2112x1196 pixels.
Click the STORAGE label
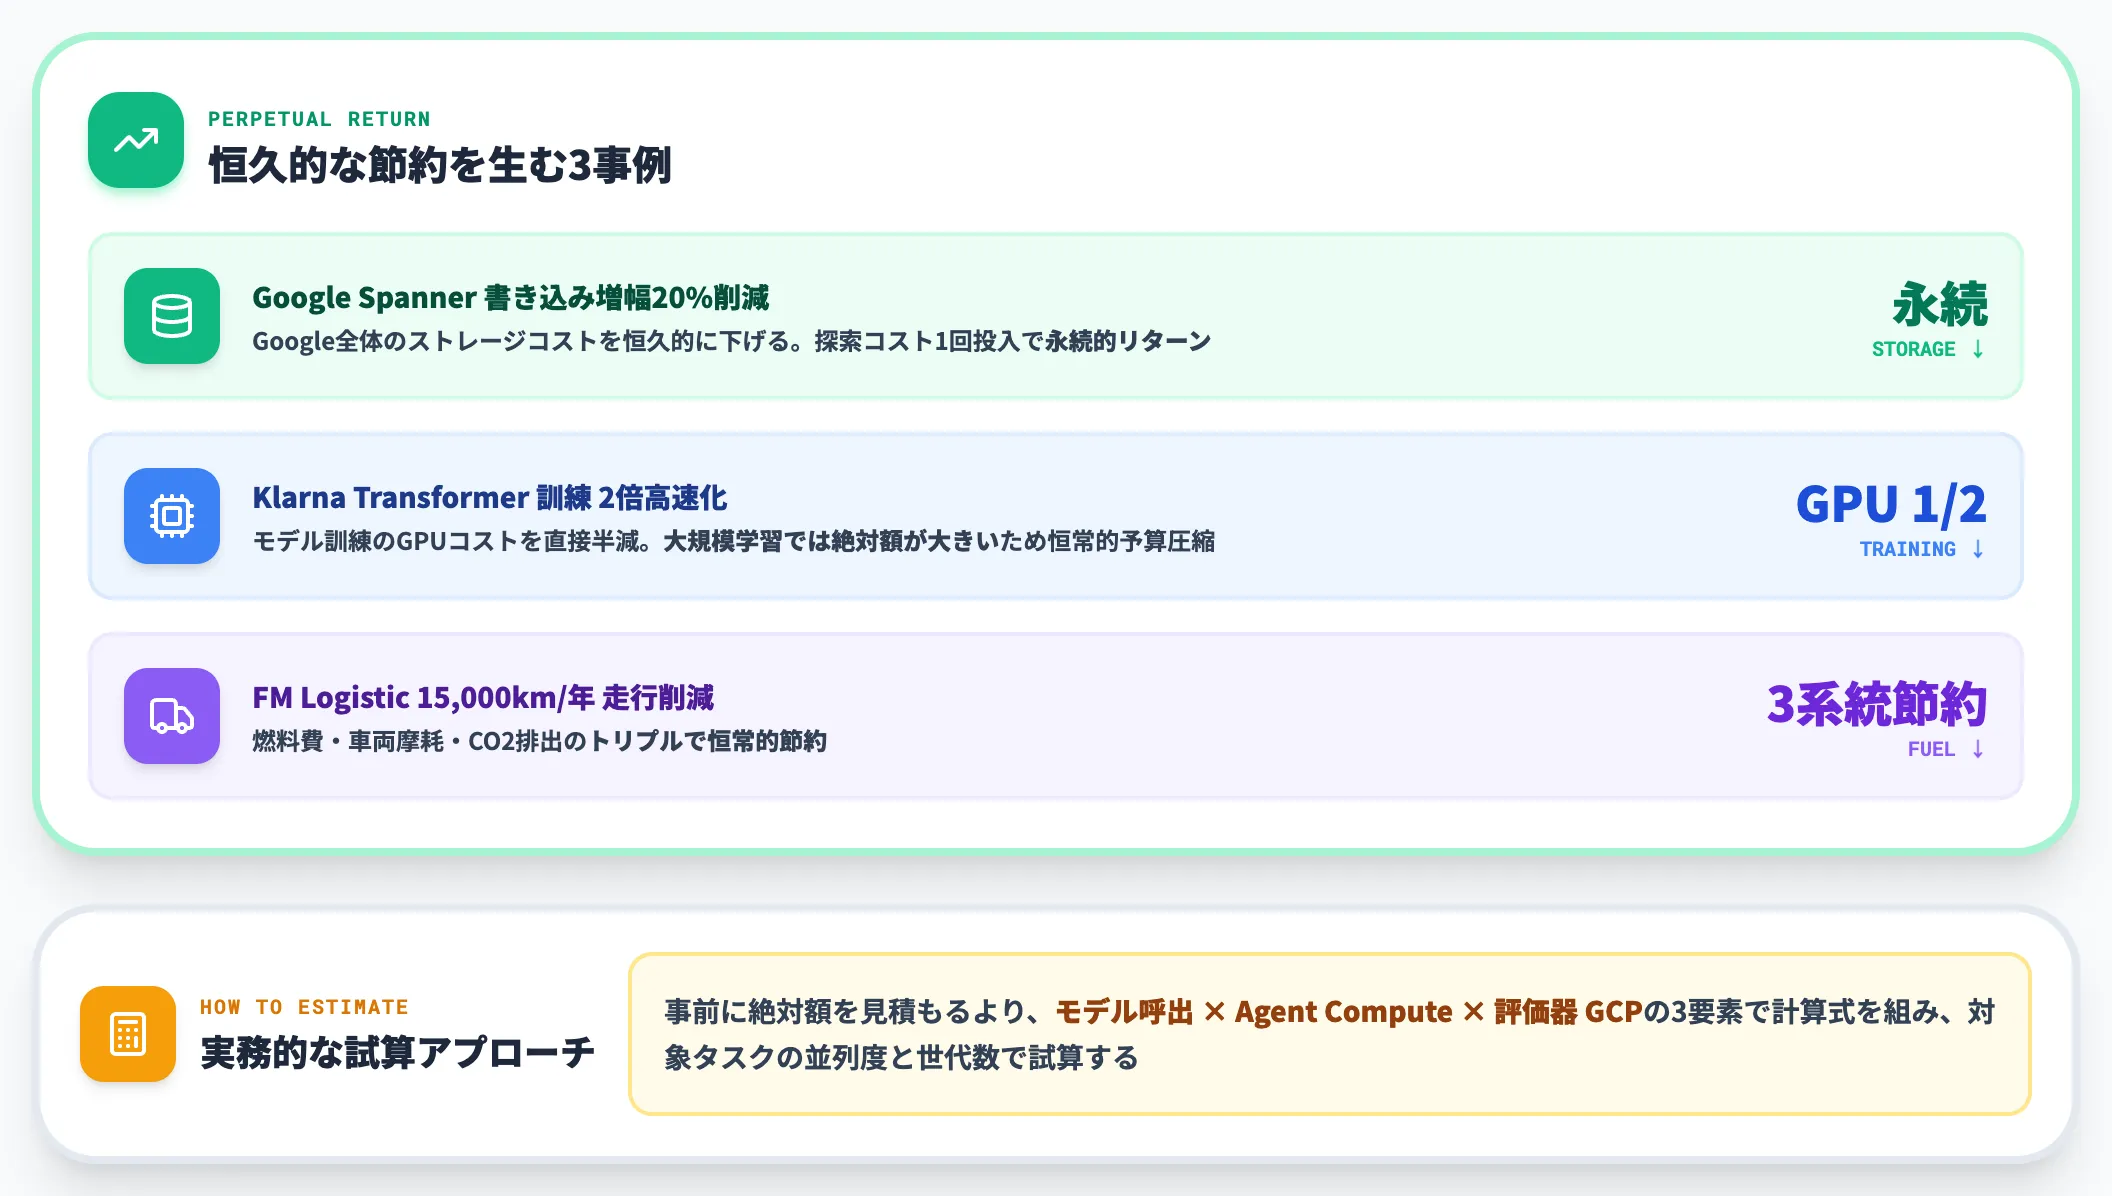pyautogui.click(x=1914, y=349)
